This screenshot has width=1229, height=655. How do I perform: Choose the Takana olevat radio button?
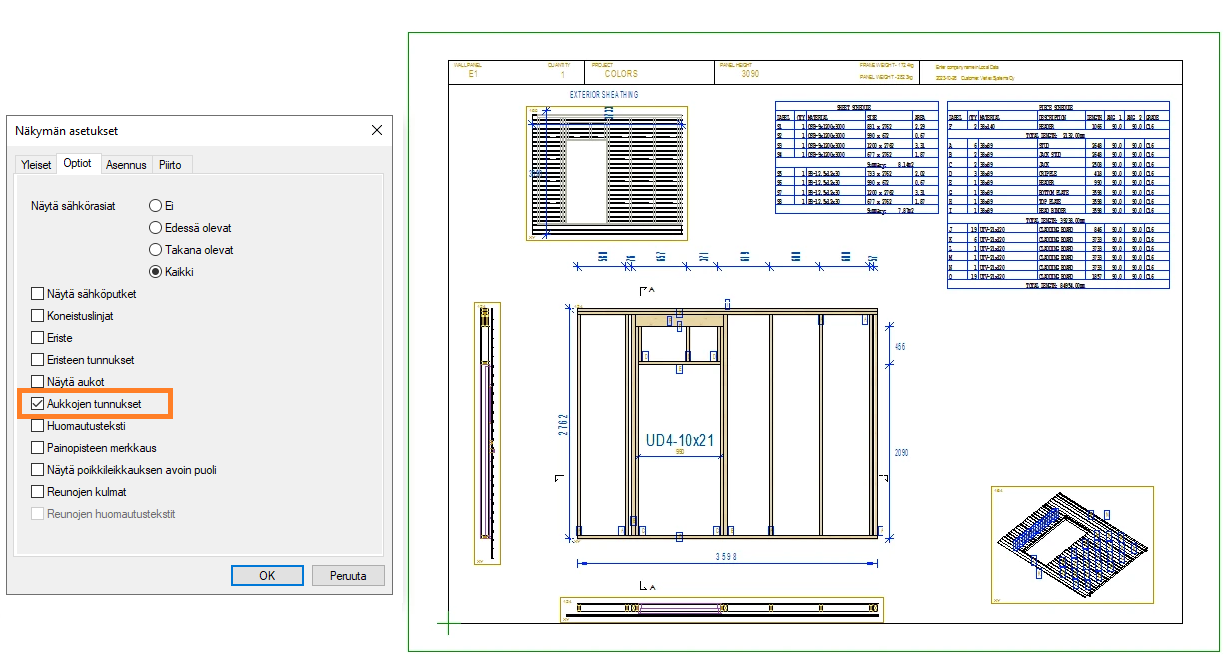155,250
